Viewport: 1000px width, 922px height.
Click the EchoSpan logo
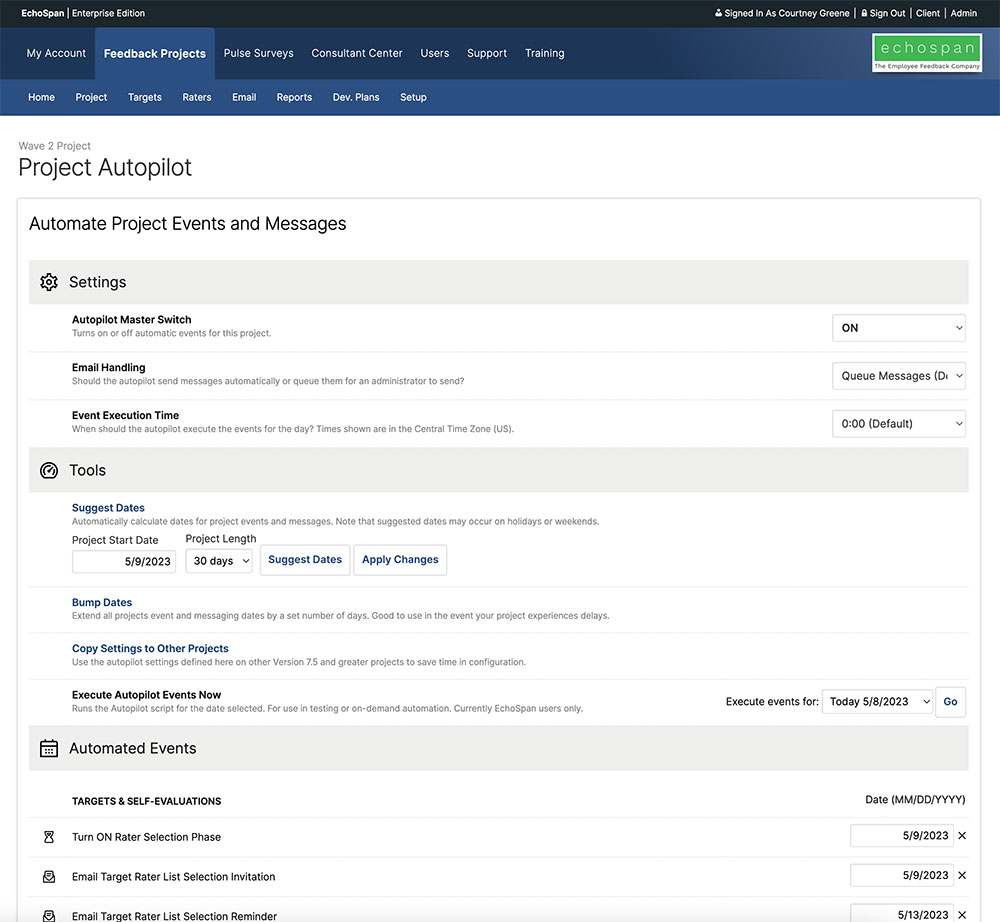927,53
